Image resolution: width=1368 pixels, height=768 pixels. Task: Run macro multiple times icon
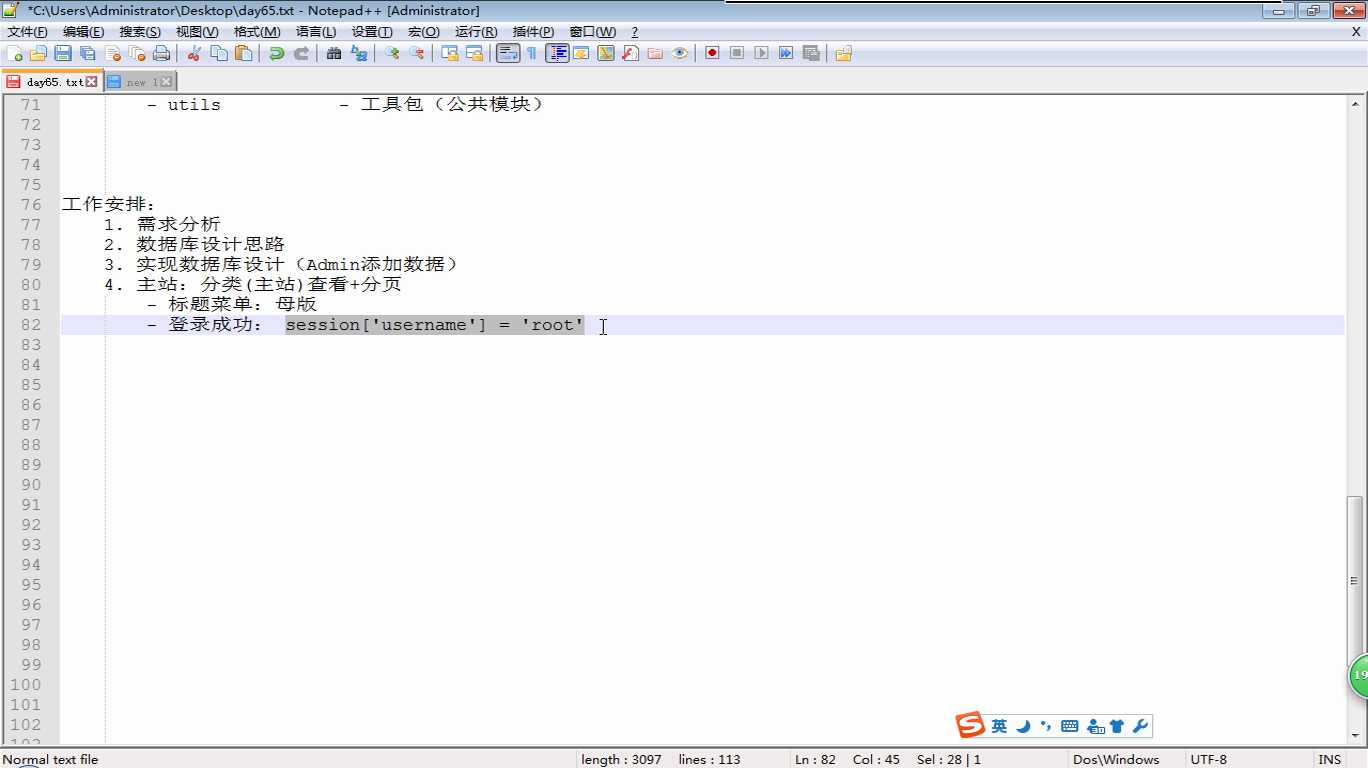(x=786, y=53)
